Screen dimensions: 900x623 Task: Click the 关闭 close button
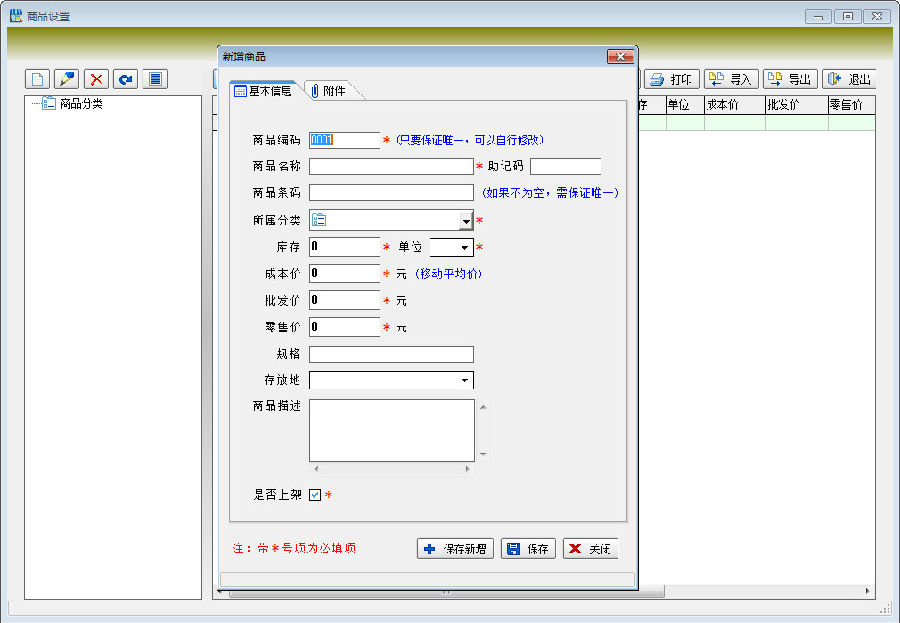[590, 548]
